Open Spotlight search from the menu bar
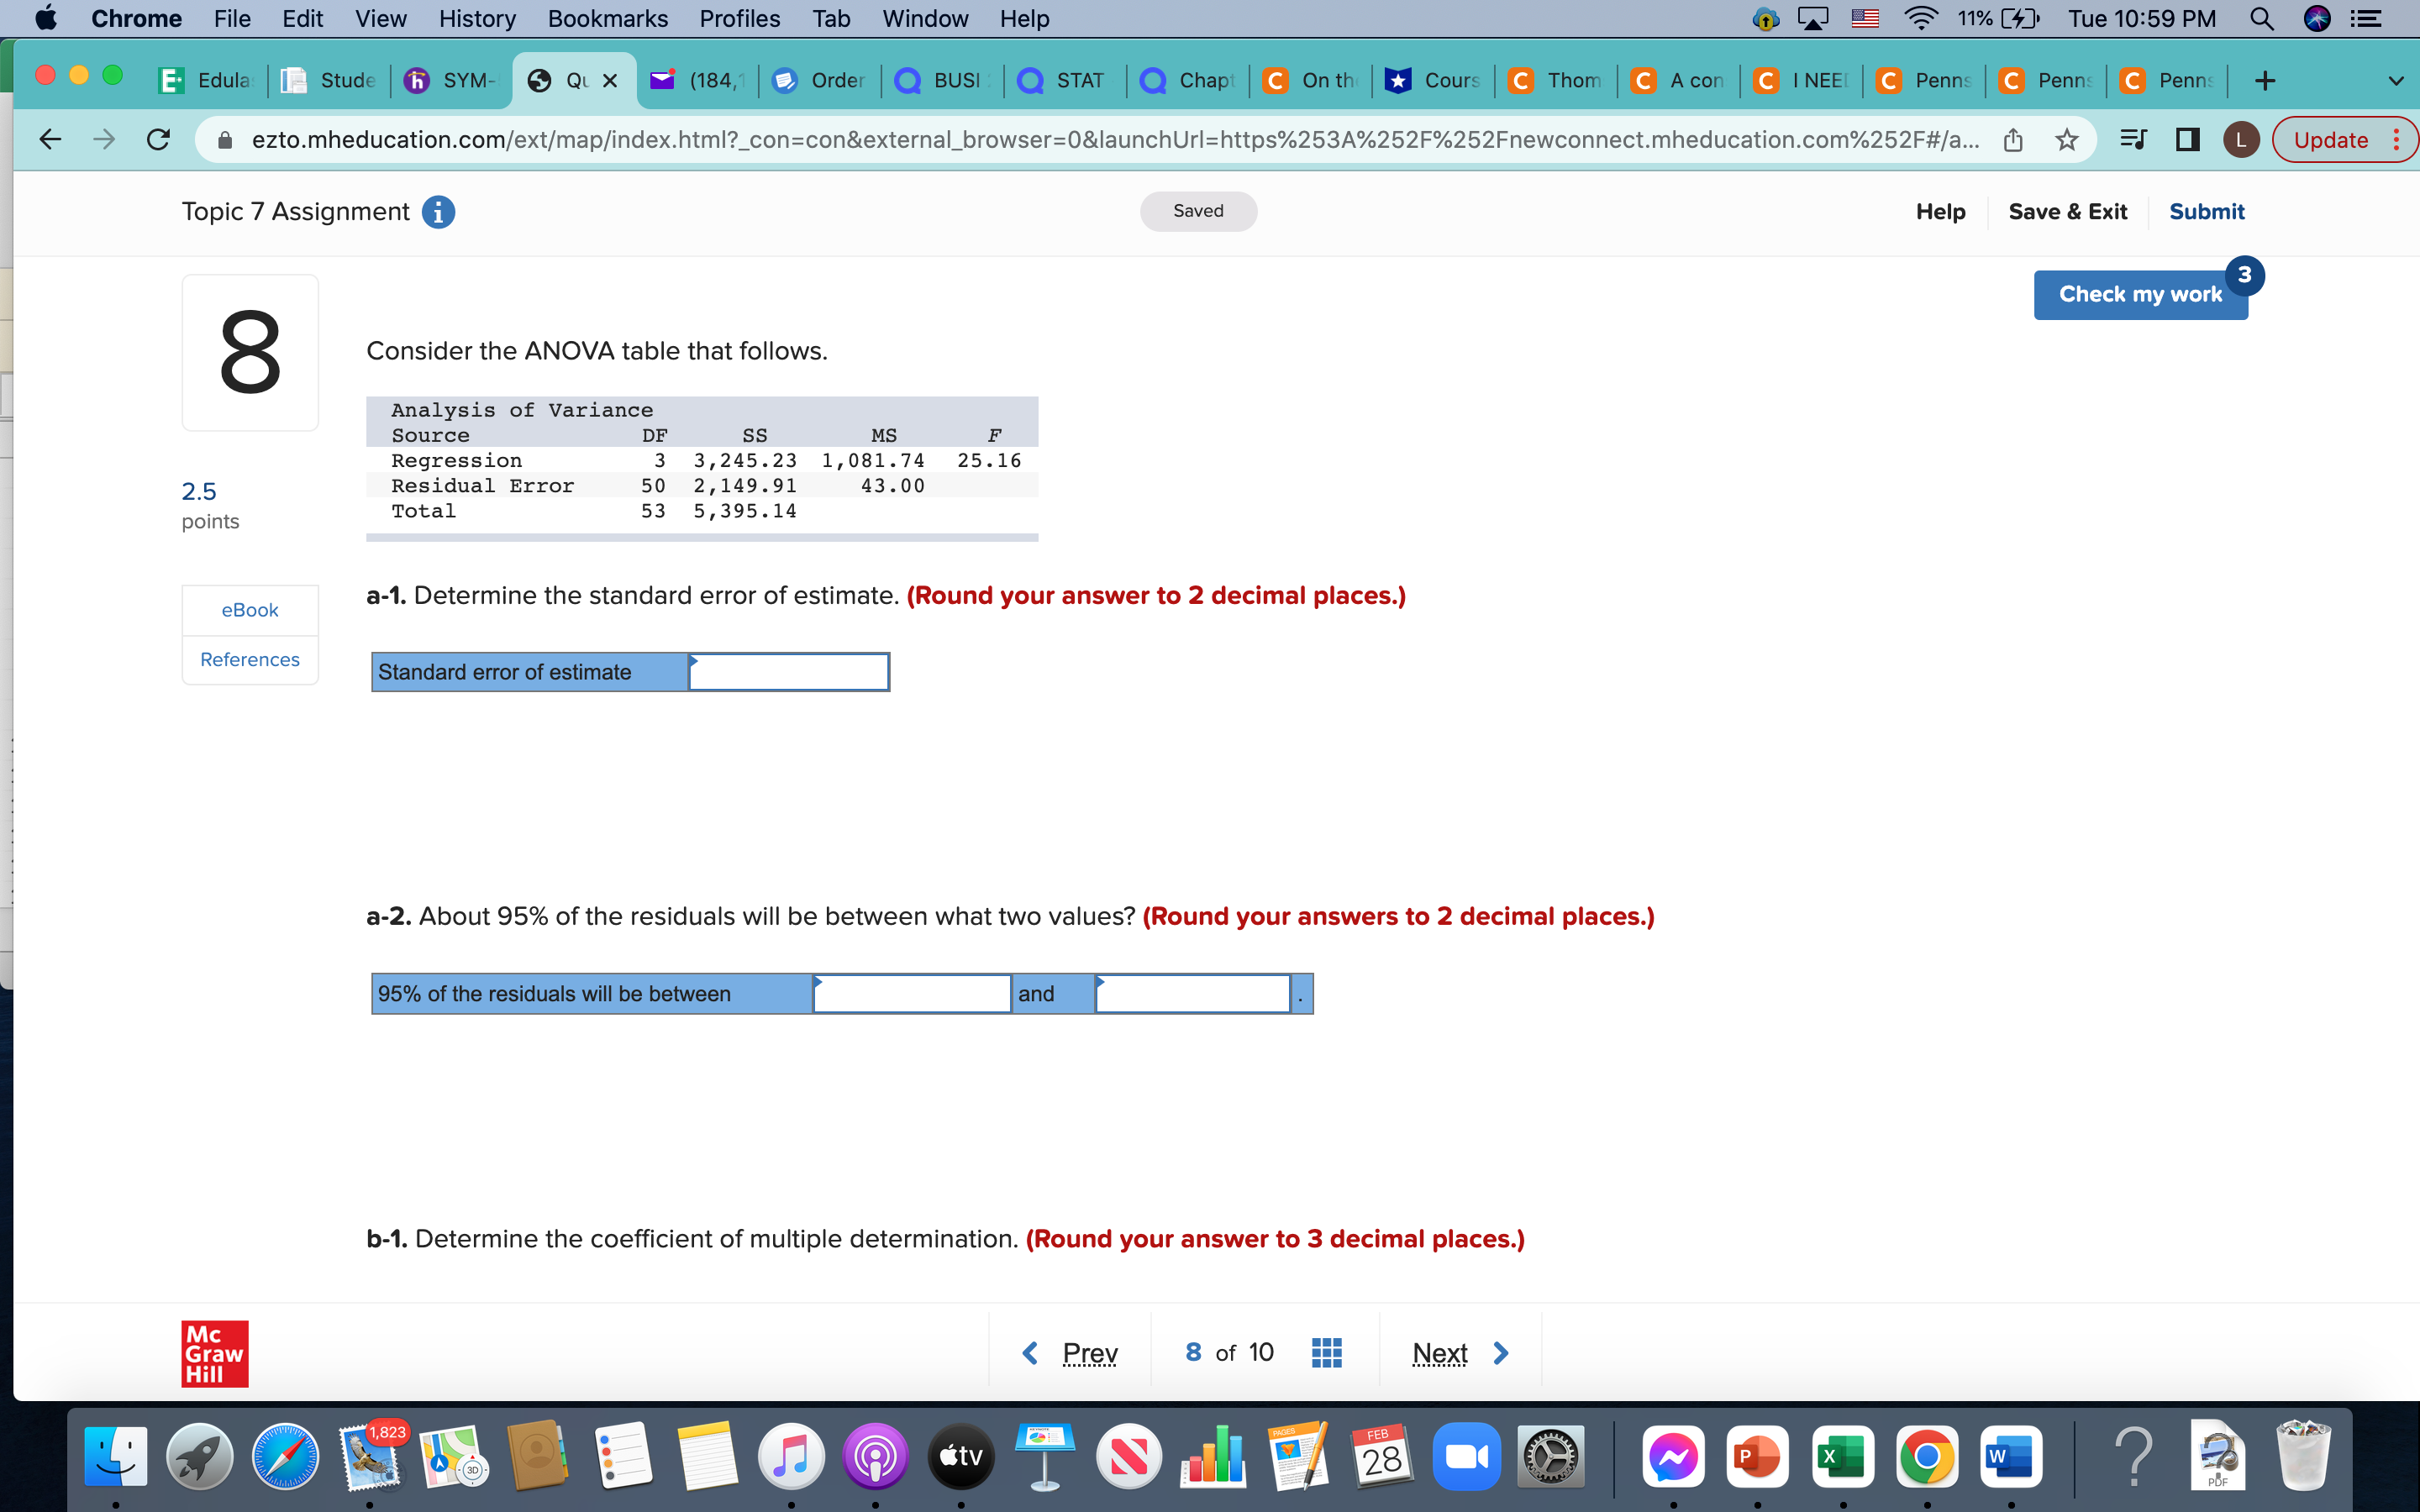 [2262, 18]
